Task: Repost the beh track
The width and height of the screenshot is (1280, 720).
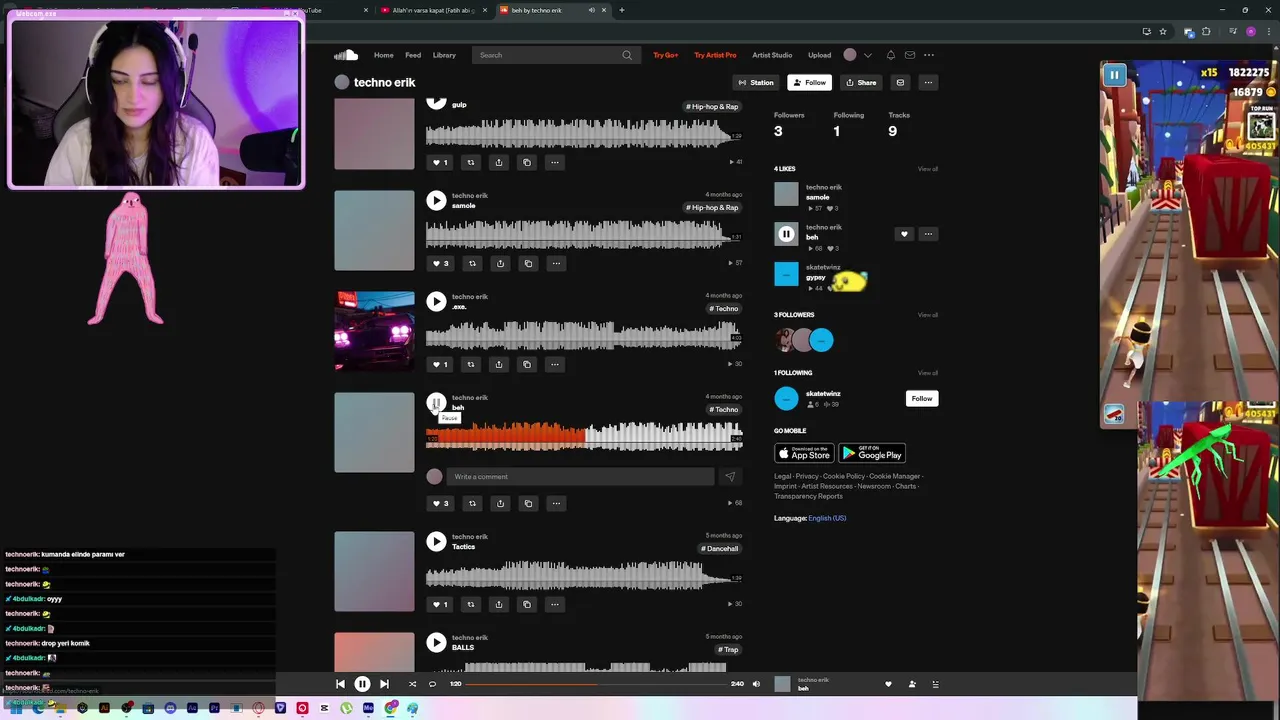Action: coord(472,503)
